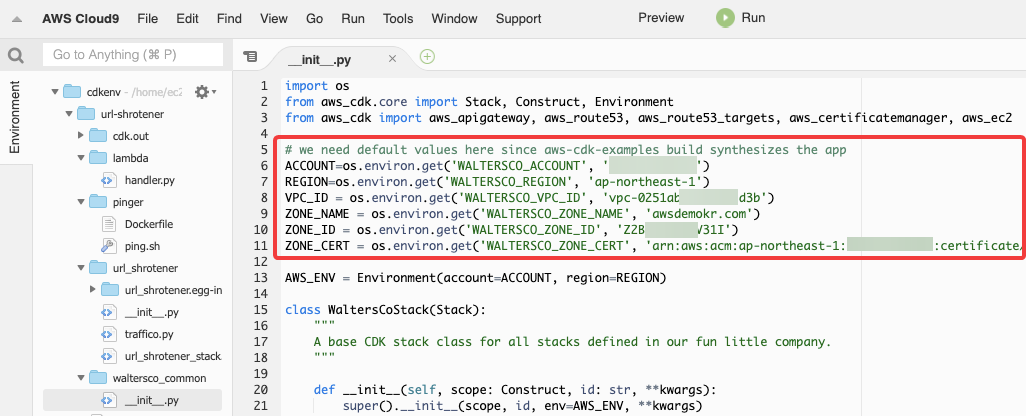Click aws_certificatemanager import on line 3

click(x=868, y=118)
